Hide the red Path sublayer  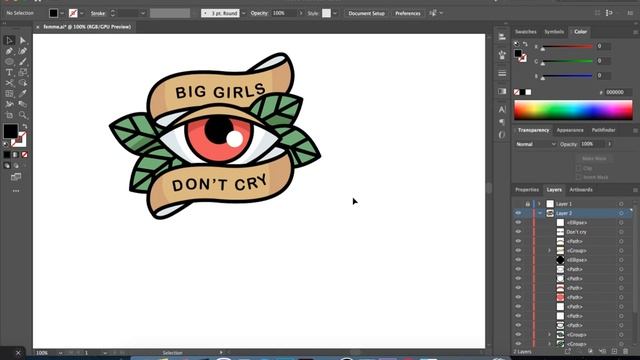pyautogui.click(x=518, y=297)
